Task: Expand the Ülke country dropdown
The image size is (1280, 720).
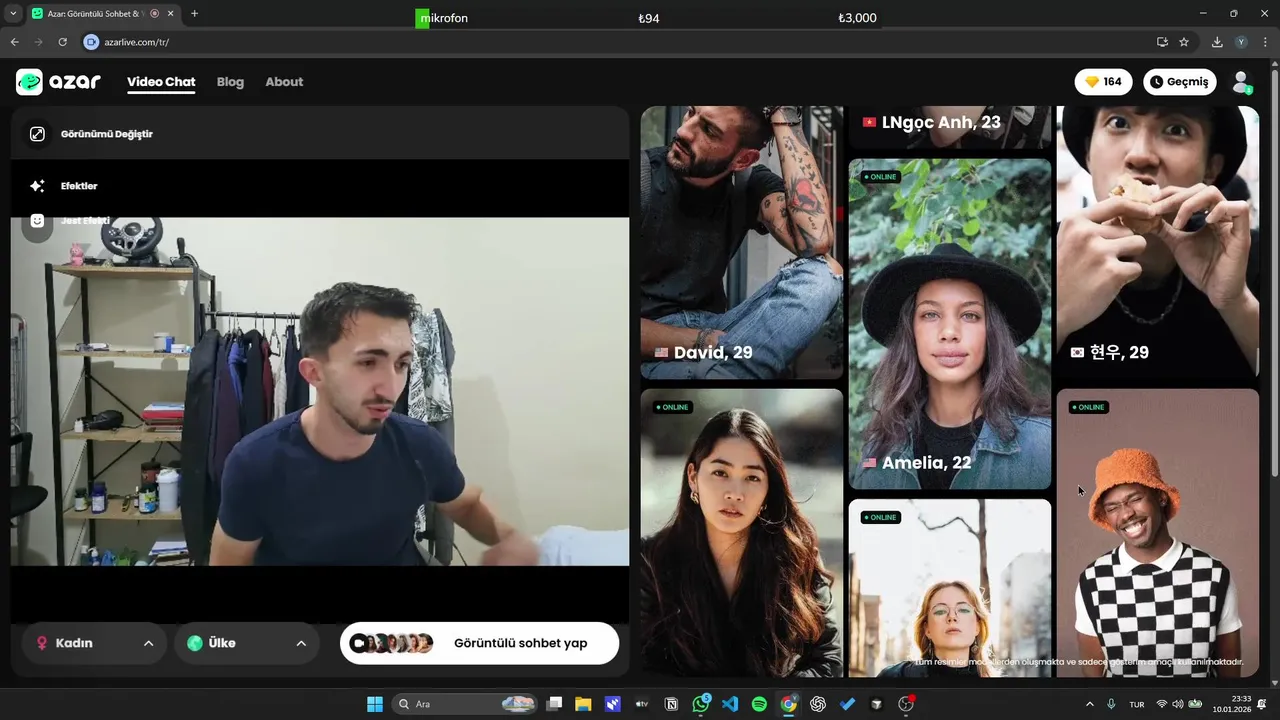Action: click(246, 643)
